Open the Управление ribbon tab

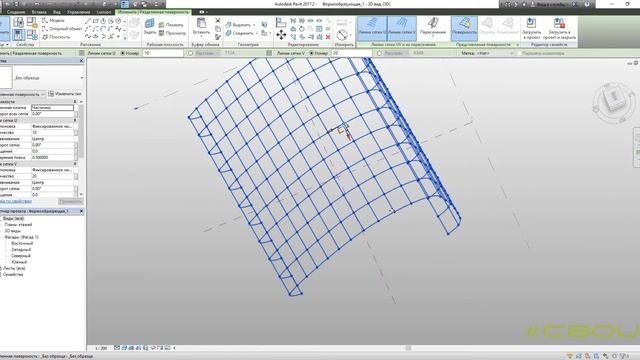(x=78, y=12)
